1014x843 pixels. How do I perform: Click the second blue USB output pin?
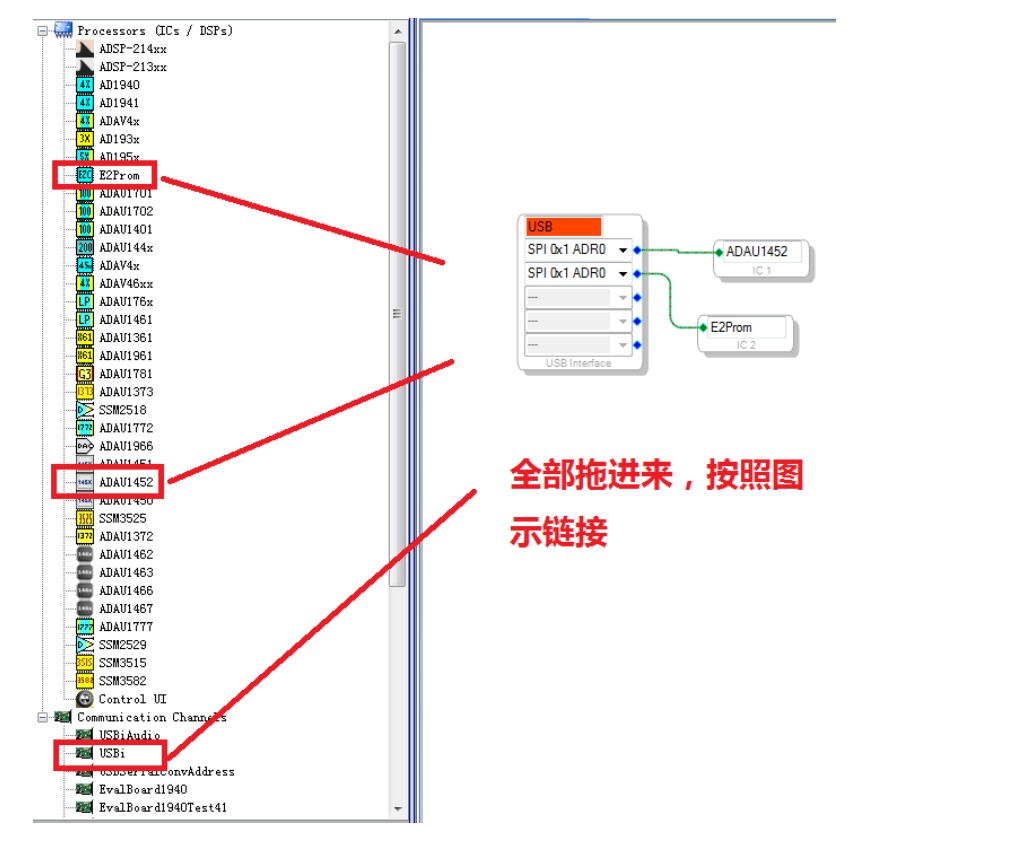coord(637,273)
